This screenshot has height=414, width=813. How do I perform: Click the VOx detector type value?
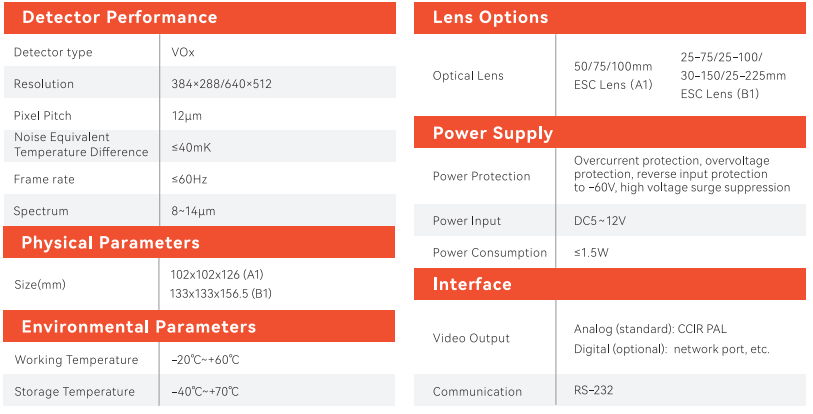(x=181, y=52)
